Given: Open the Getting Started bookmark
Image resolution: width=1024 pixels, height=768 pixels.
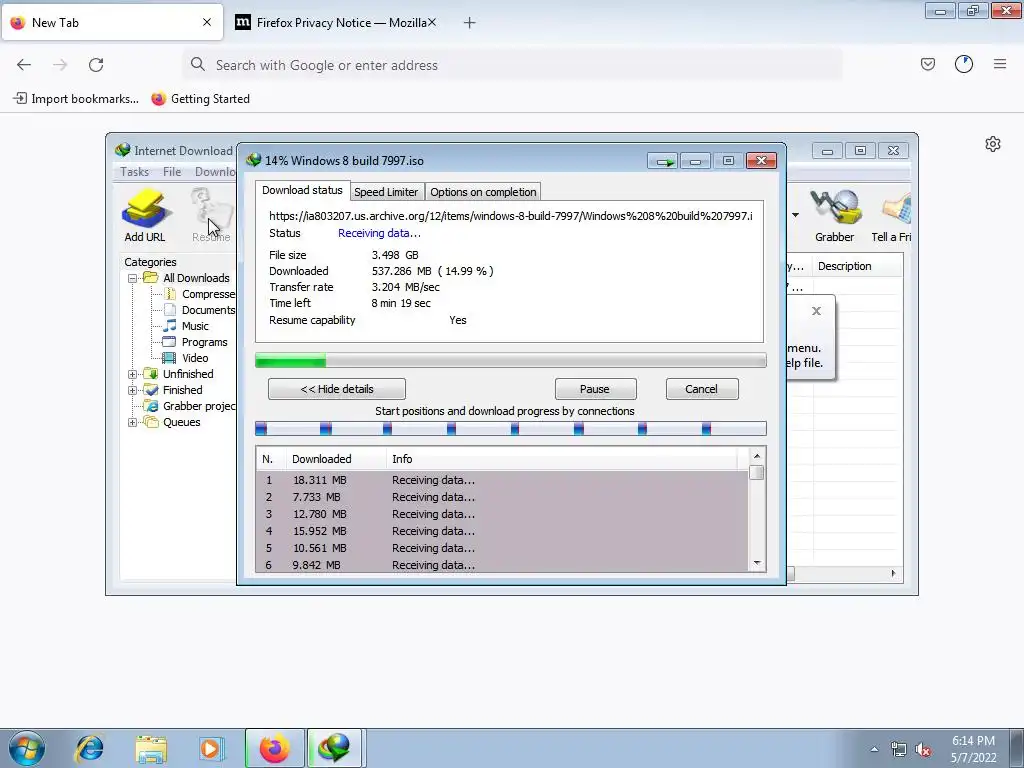Looking at the screenshot, I should point(200,99).
